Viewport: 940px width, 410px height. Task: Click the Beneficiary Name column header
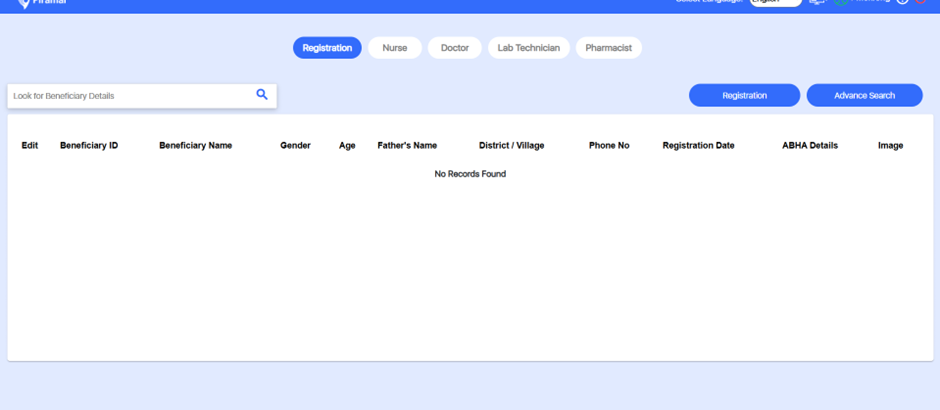click(x=195, y=146)
